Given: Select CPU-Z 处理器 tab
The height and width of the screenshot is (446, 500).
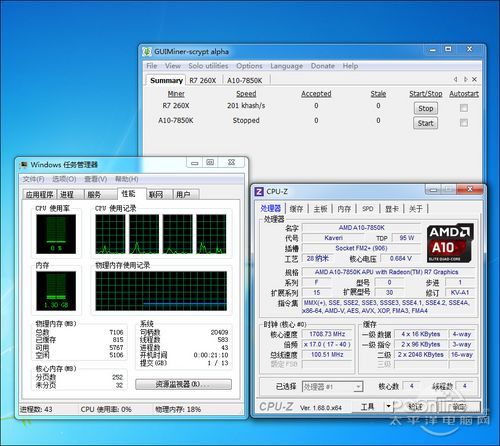Looking at the screenshot, I should pyautogui.click(x=271, y=209).
